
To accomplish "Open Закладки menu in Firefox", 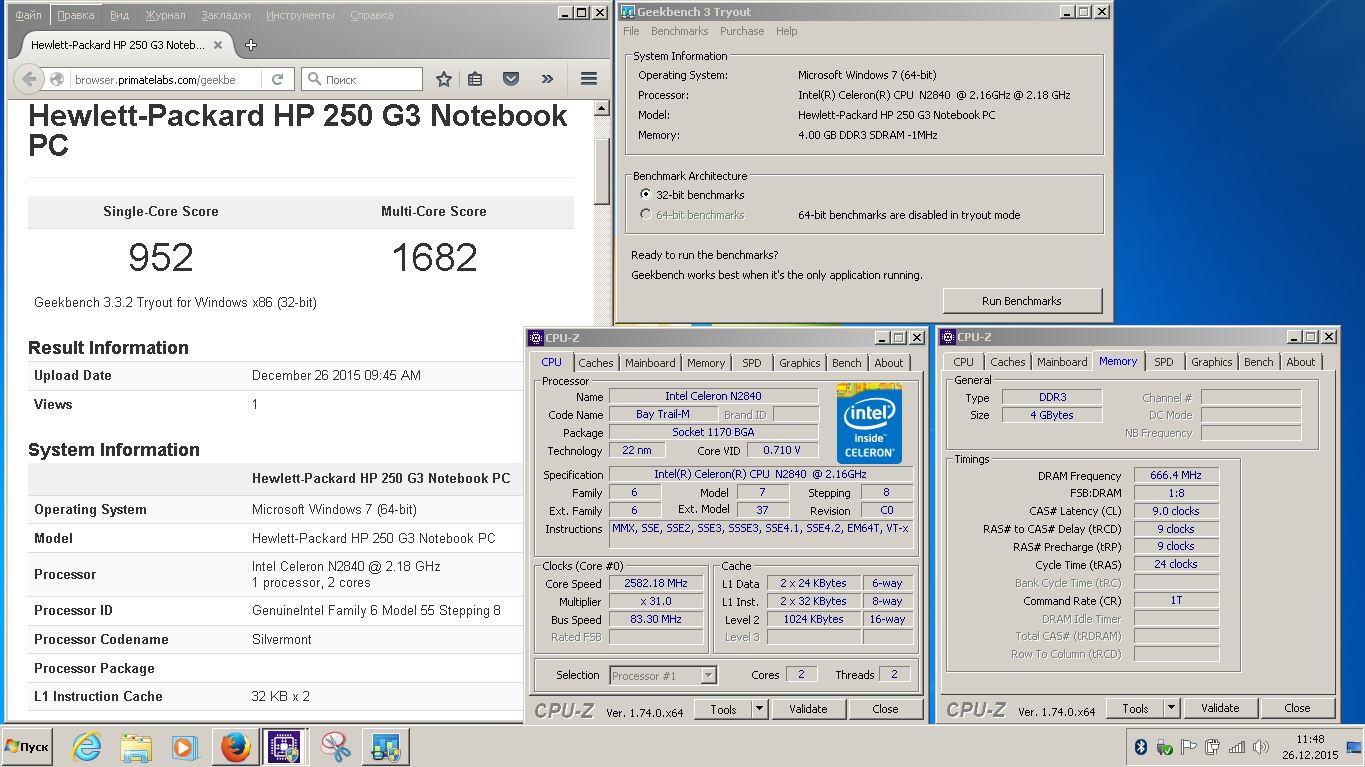I will (x=226, y=16).
